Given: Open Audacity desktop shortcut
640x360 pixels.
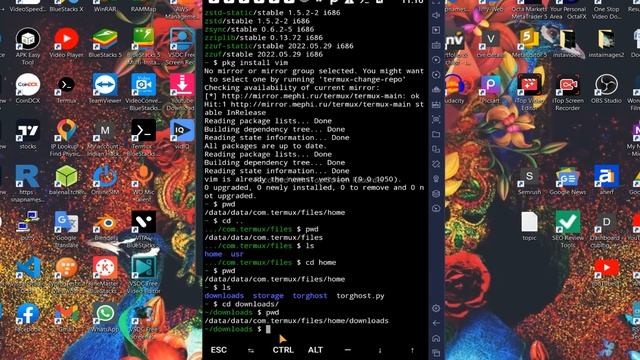Looking at the screenshot, I should (x=454, y=88).
